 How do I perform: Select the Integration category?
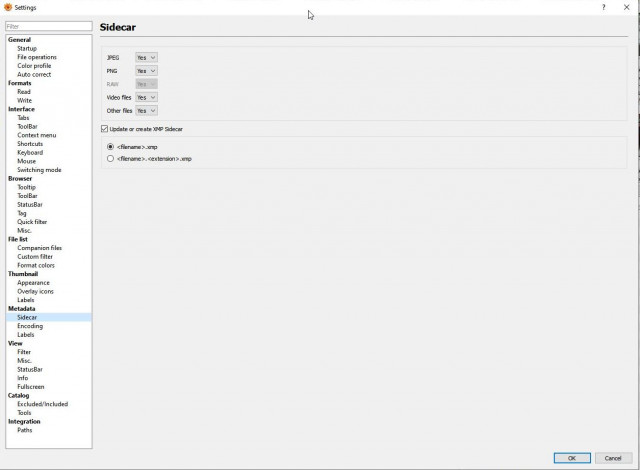click(24, 421)
